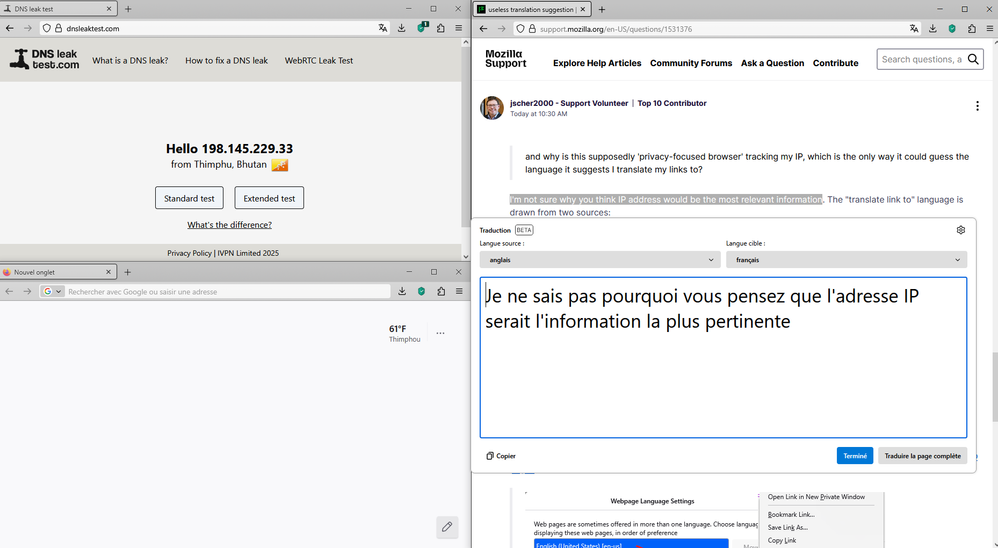Open downloads in the DNS leak test window
Image resolution: width=998 pixels, height=548 pixels.
pos(402,28)
